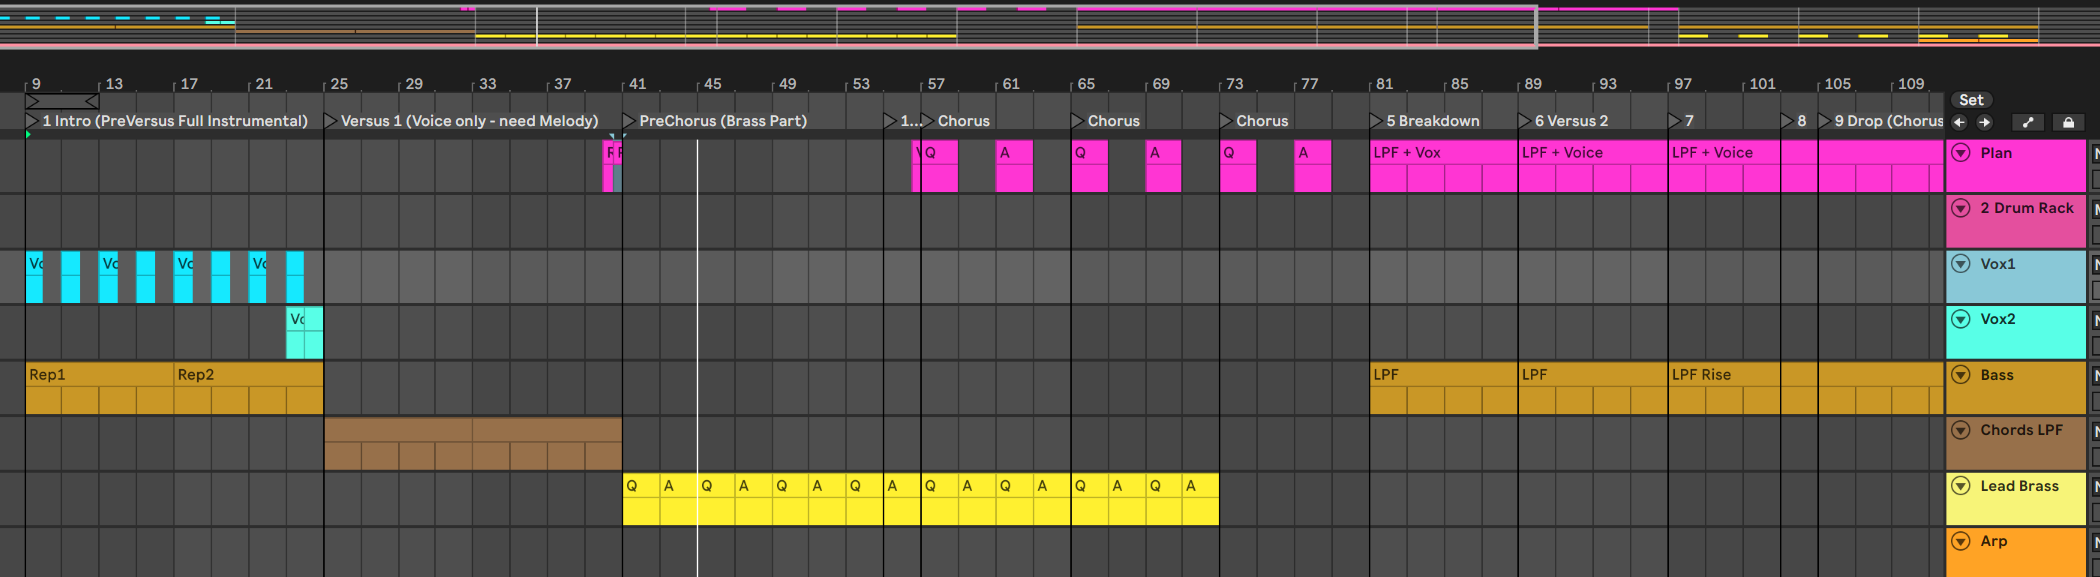The width and height of the screenshot is (2100, 577).
Task: Click the 5 Breakdown locator triangle
Action: coord(1377,121)
